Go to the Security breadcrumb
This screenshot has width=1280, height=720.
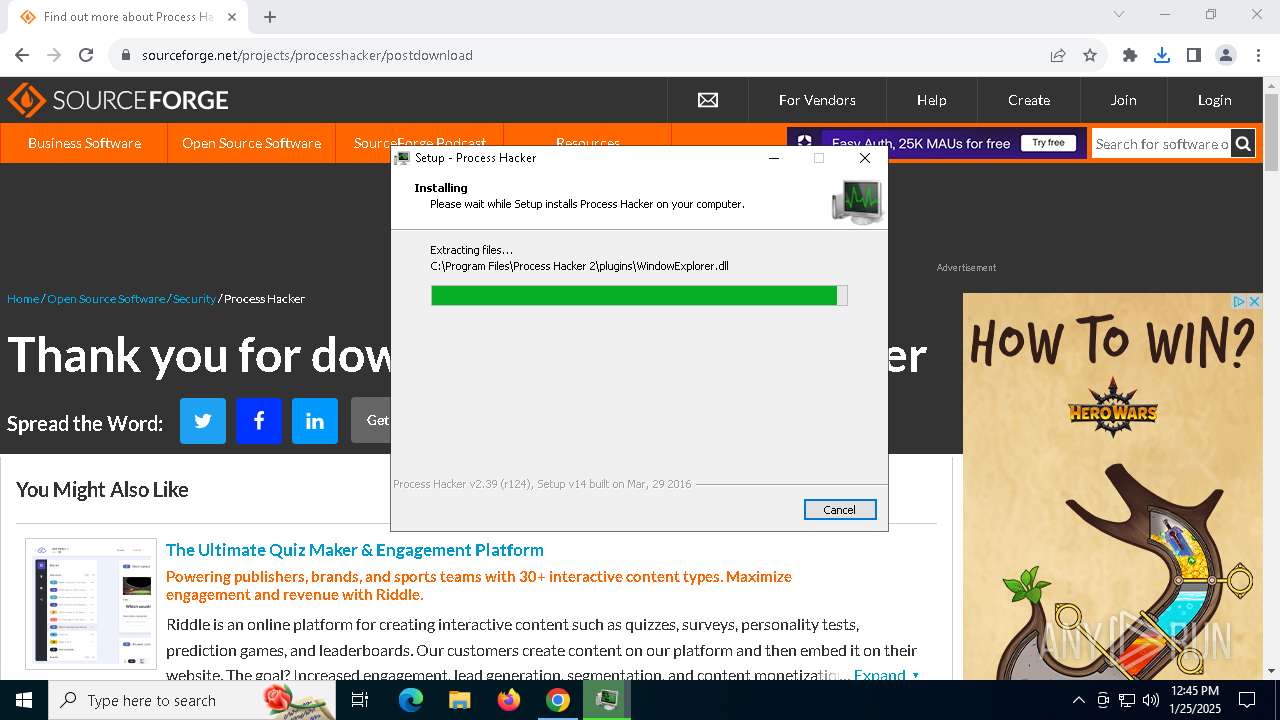pos(194,299)
